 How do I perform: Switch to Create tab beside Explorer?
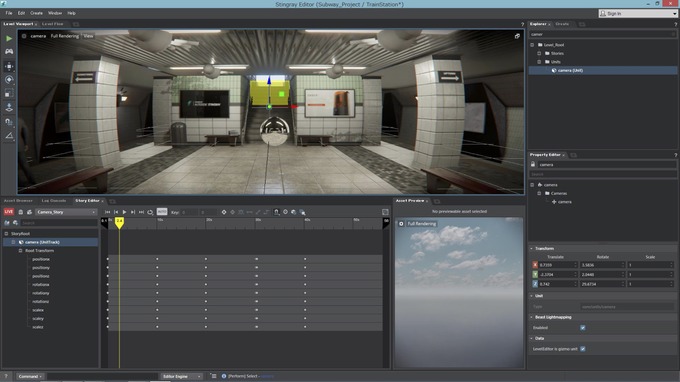[x=562, y=24]
